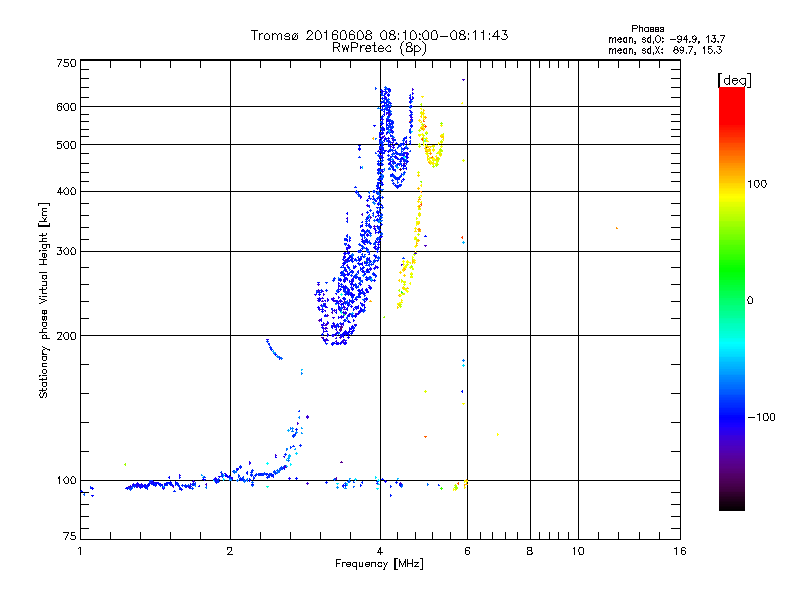Click the y-axis tick label '750'
This screenshot has width=800, height=600.
pos(66,63)
